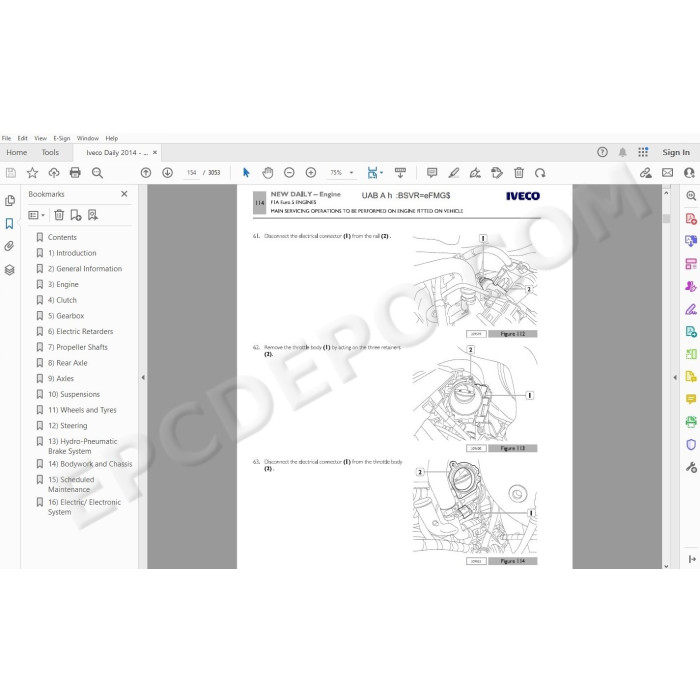Delete selected bookmark trash icon
The width and height of the screenshot is (700, 700).
(59, 215)
